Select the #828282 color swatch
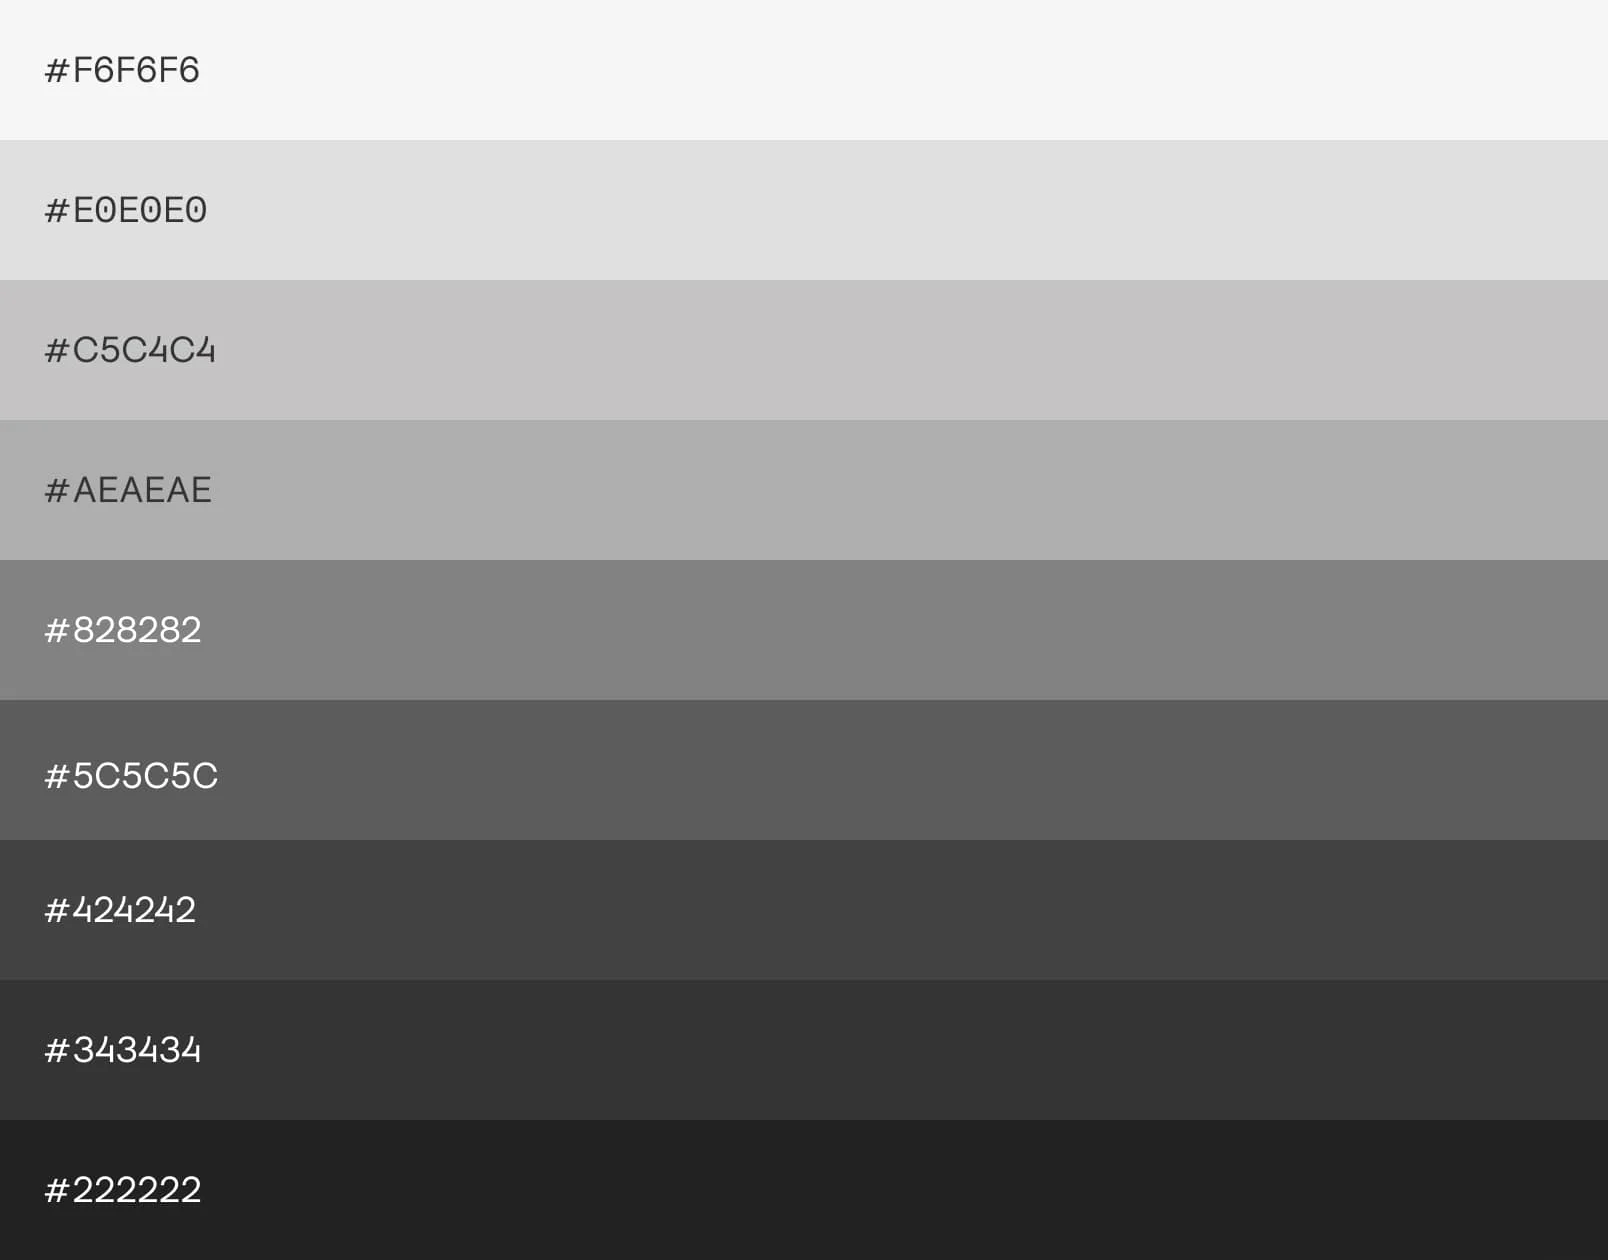Viewport: 1608px width, 1260px height. 804,630
